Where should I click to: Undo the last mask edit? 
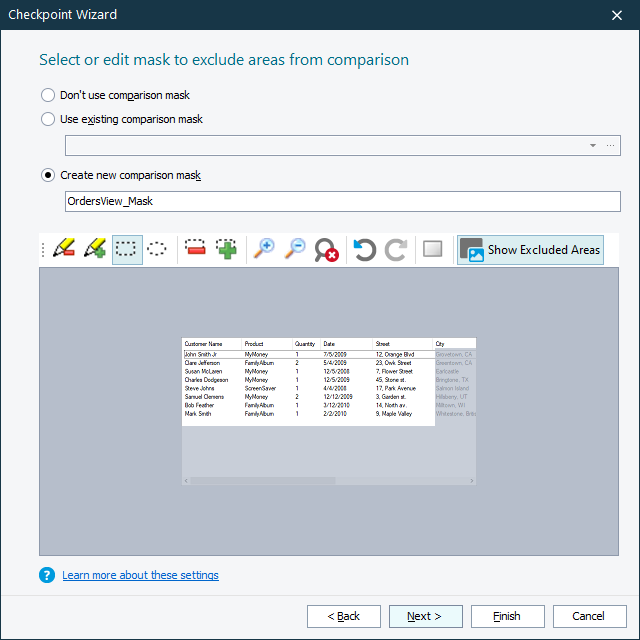(365, 249)
